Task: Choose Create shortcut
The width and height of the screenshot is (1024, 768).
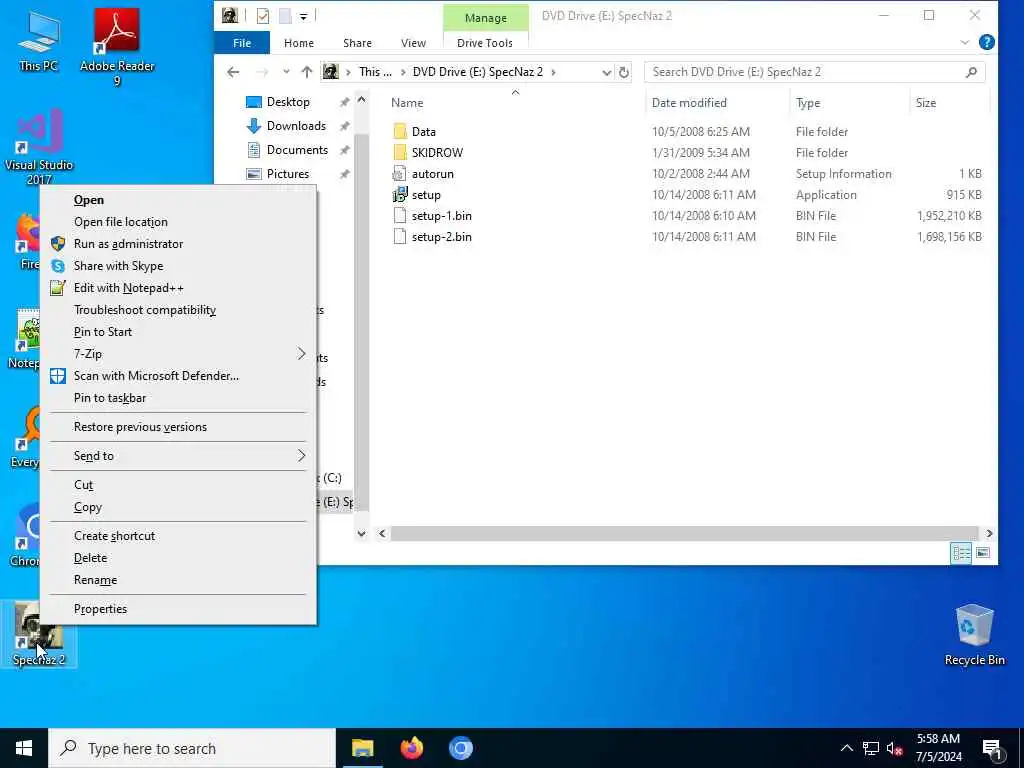Action: click(178, 536)
